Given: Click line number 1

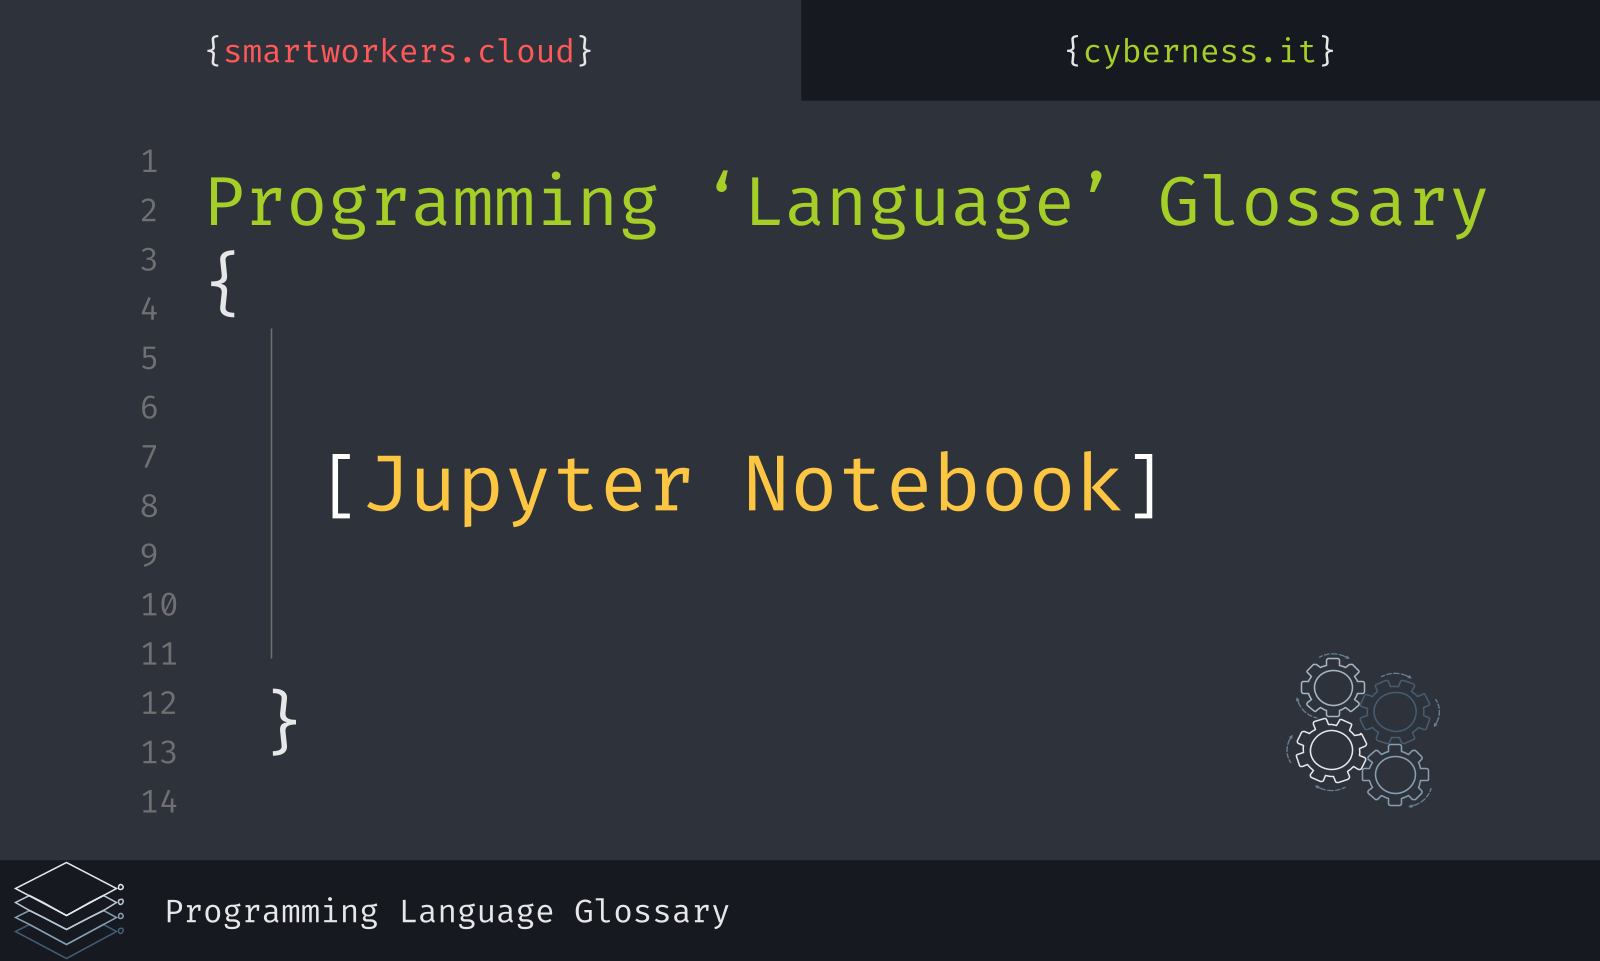Looking at the screenshot, I should 149,161.
